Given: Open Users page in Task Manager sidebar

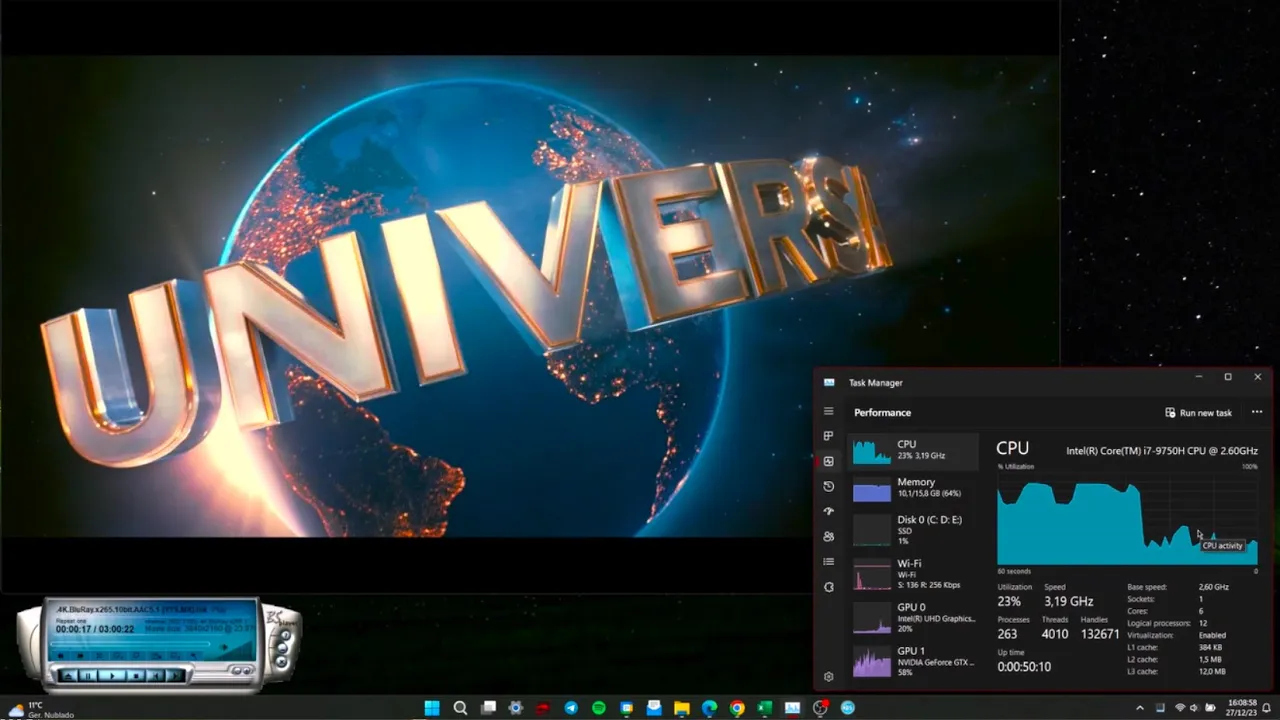Looking at the screenshot, I should click(828, 536).
